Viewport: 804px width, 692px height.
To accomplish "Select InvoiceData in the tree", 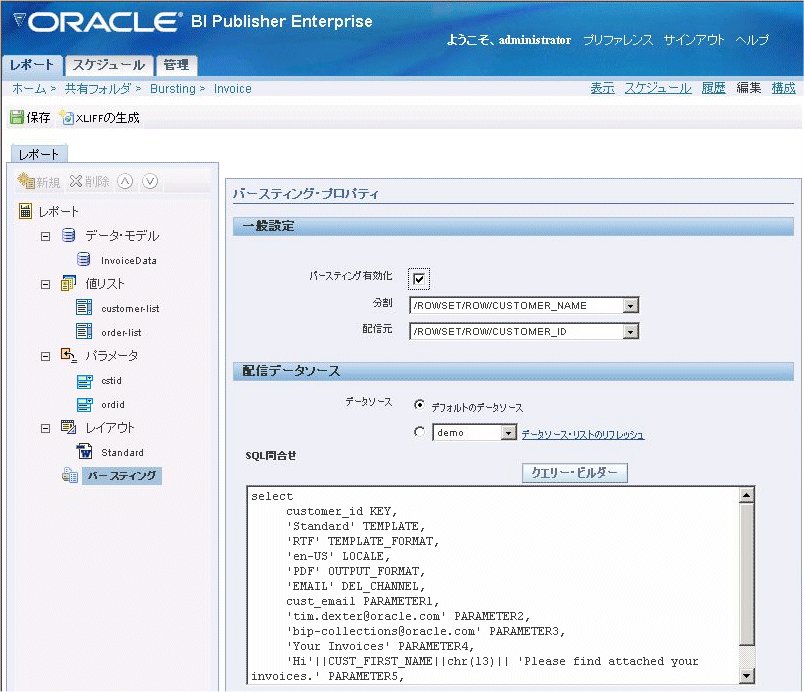I will 129,260.
